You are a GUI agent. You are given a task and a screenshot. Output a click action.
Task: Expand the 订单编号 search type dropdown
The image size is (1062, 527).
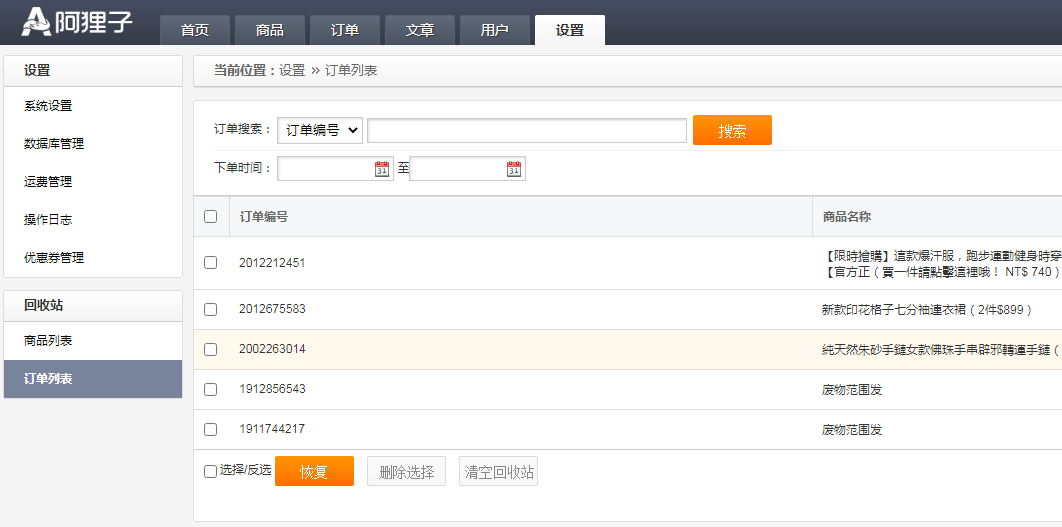(x=320, y=130)
